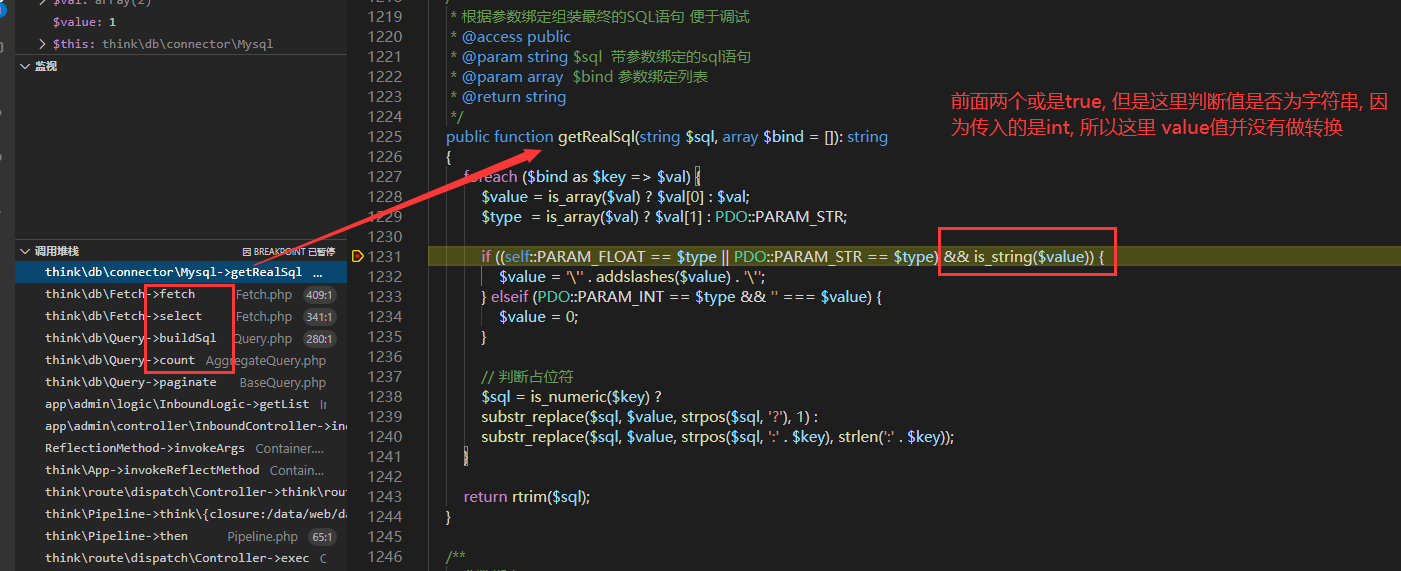Open the Query->paginate stack frame
1401x571 pixels.
(x=181, y=382)
